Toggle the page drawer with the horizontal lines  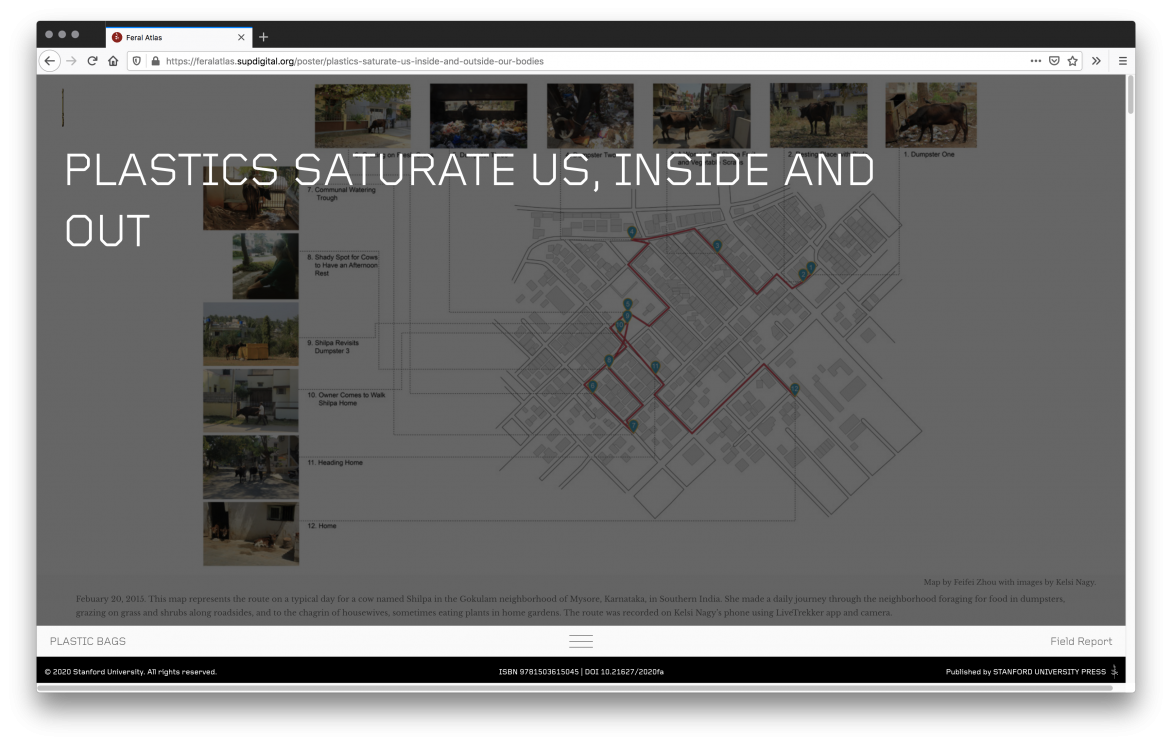[x=581, y=641]
